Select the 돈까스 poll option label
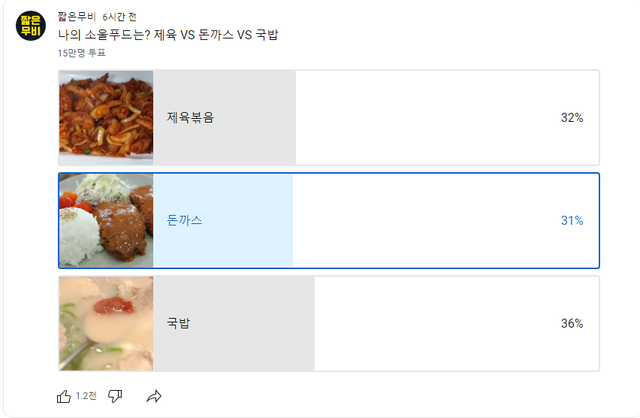 coord(184,220)
